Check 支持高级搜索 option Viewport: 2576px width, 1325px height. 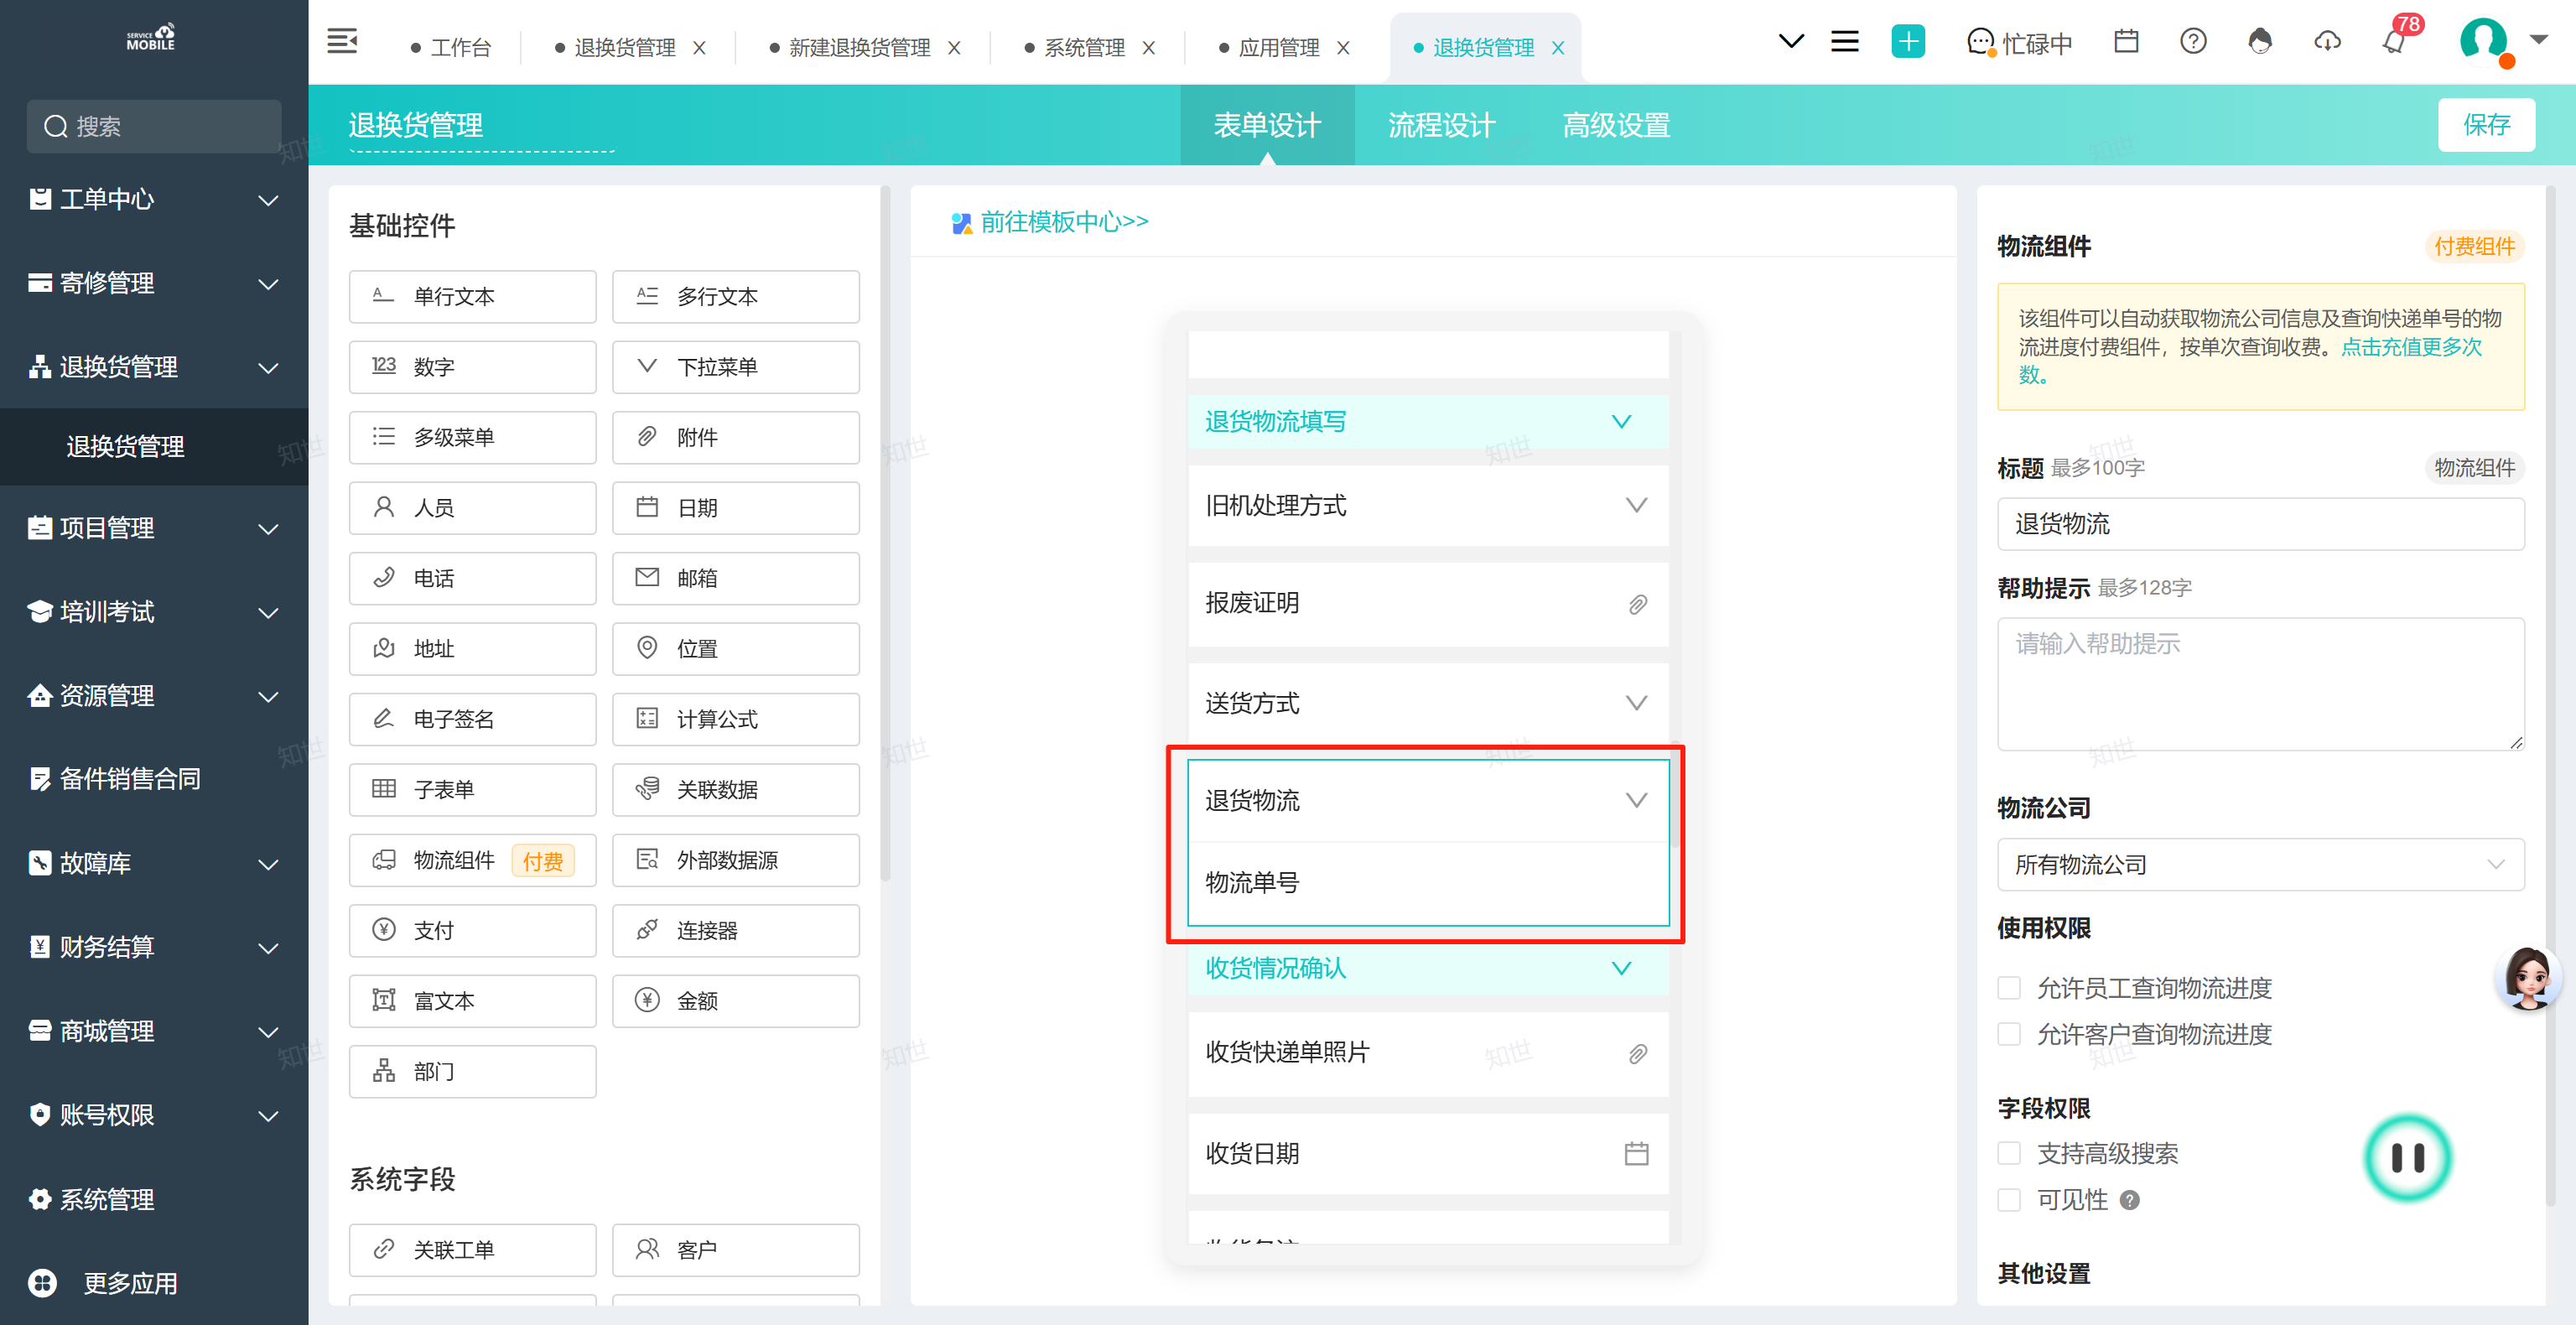coord(2008,1154)
